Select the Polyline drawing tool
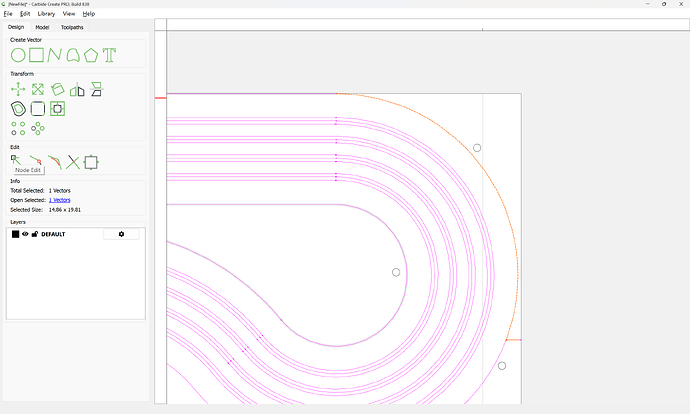The width and height of the screenshot is (690, 414). (x=54, y=55)
